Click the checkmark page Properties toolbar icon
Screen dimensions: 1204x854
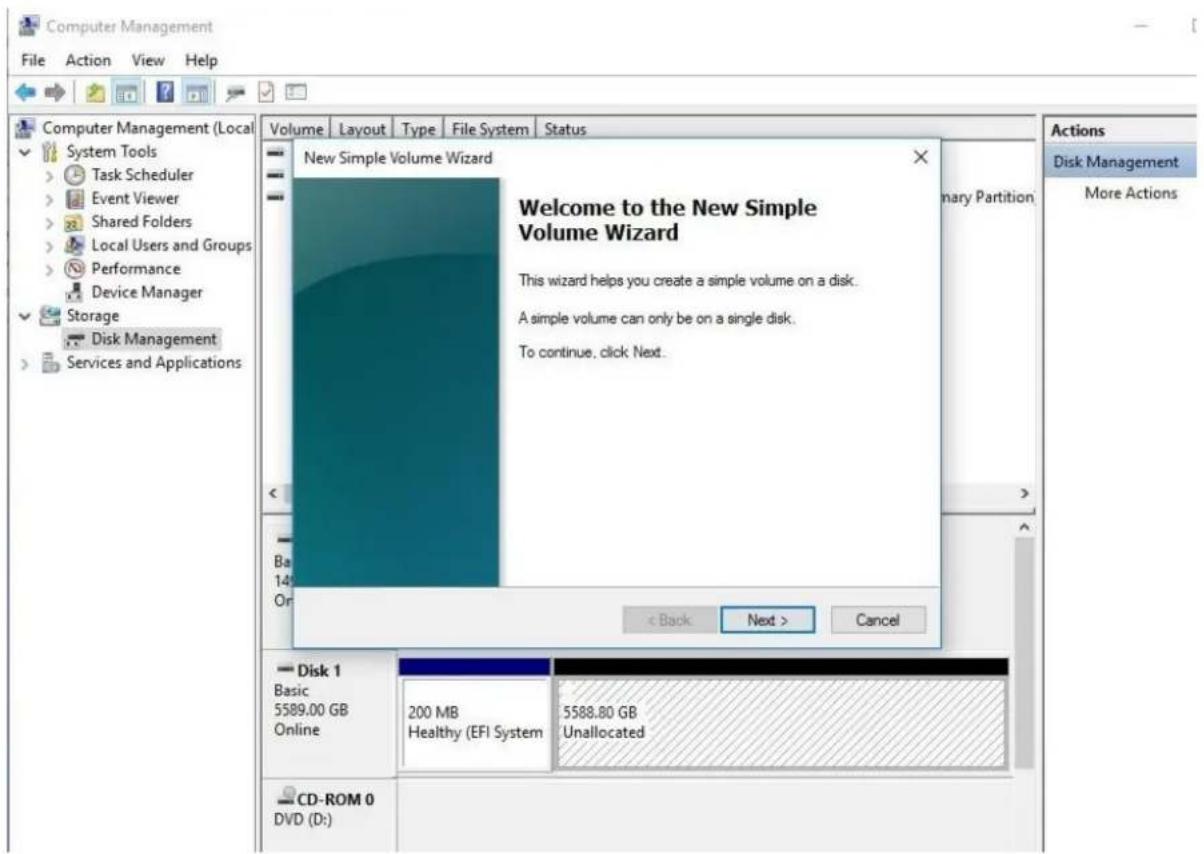tap(265, 92)
